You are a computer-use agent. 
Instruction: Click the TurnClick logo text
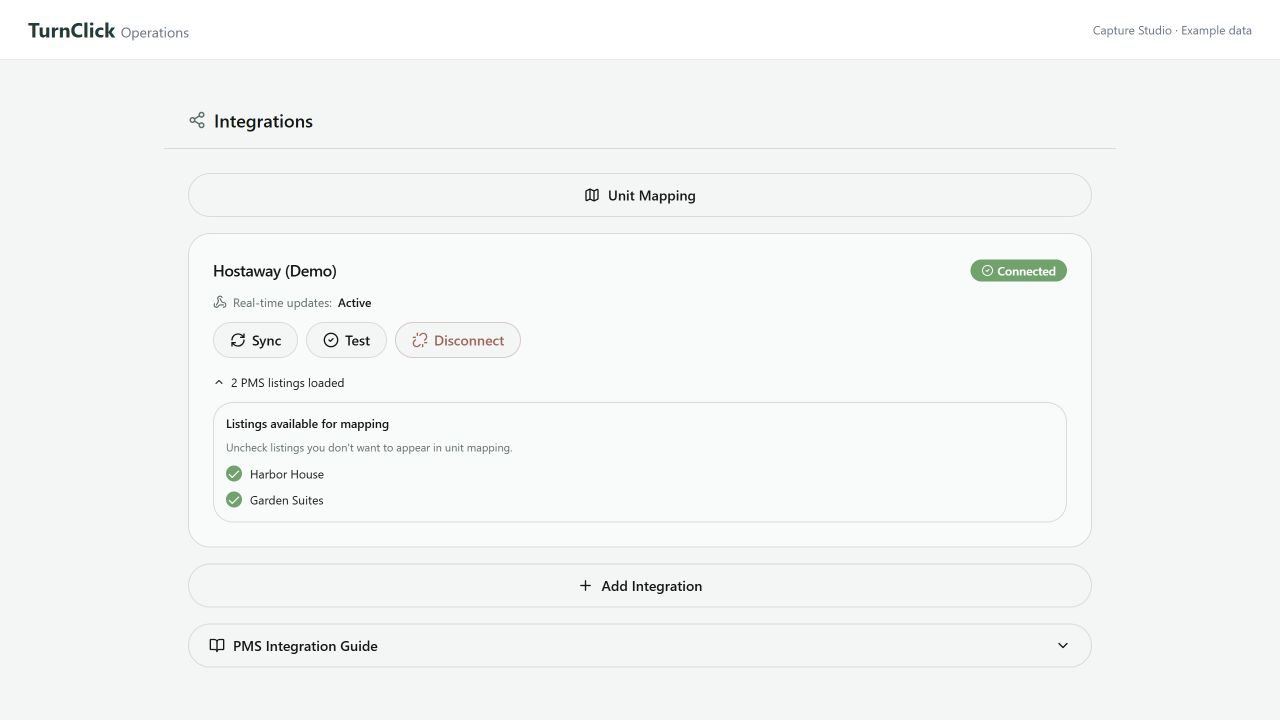pyautogui.click(x=72, y=30)
